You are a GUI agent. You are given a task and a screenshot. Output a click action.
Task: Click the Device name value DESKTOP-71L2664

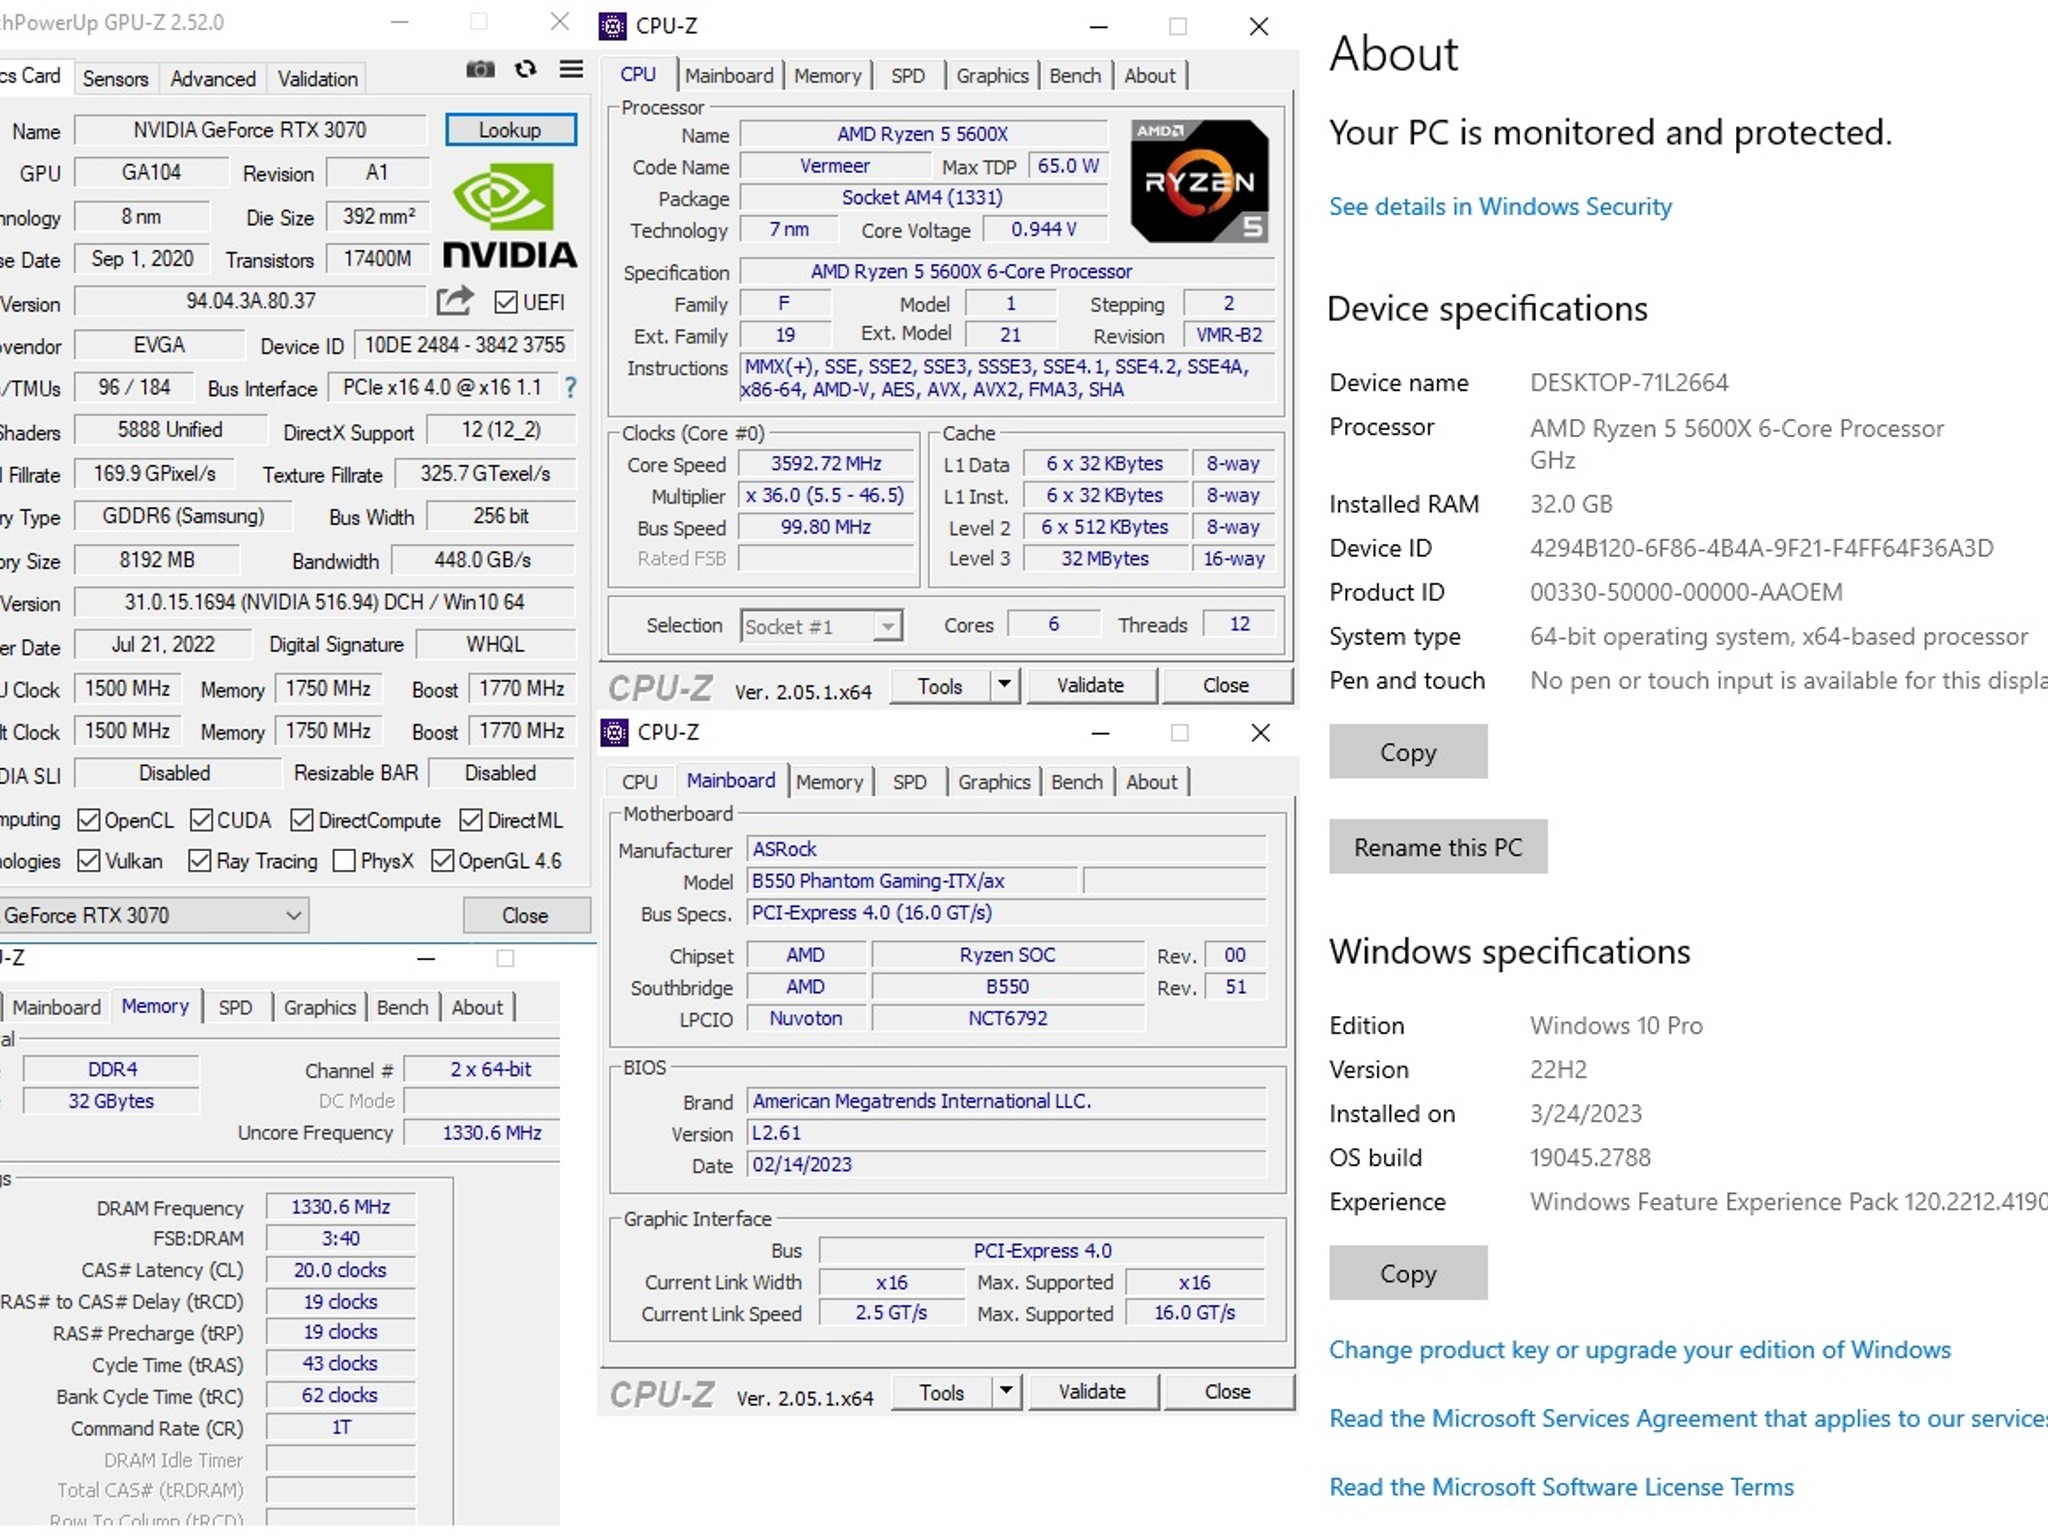(1629, 382)
